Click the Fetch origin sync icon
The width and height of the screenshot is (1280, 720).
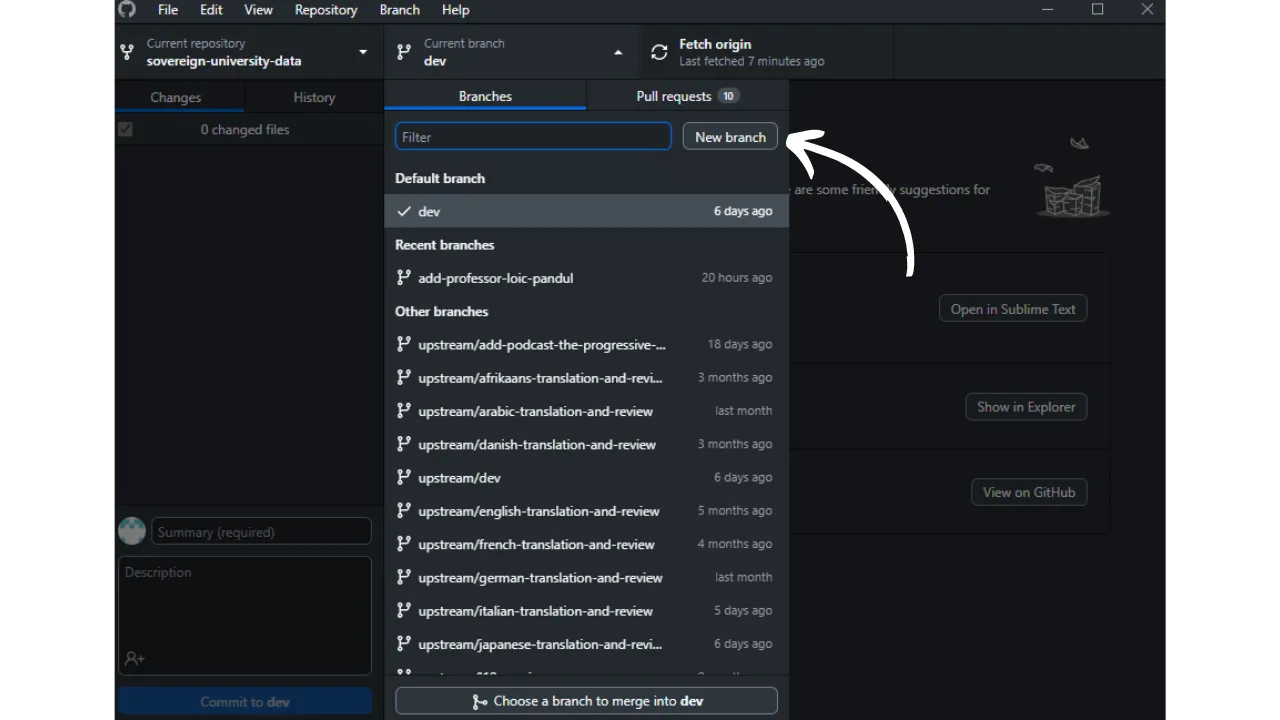[659, 52]
